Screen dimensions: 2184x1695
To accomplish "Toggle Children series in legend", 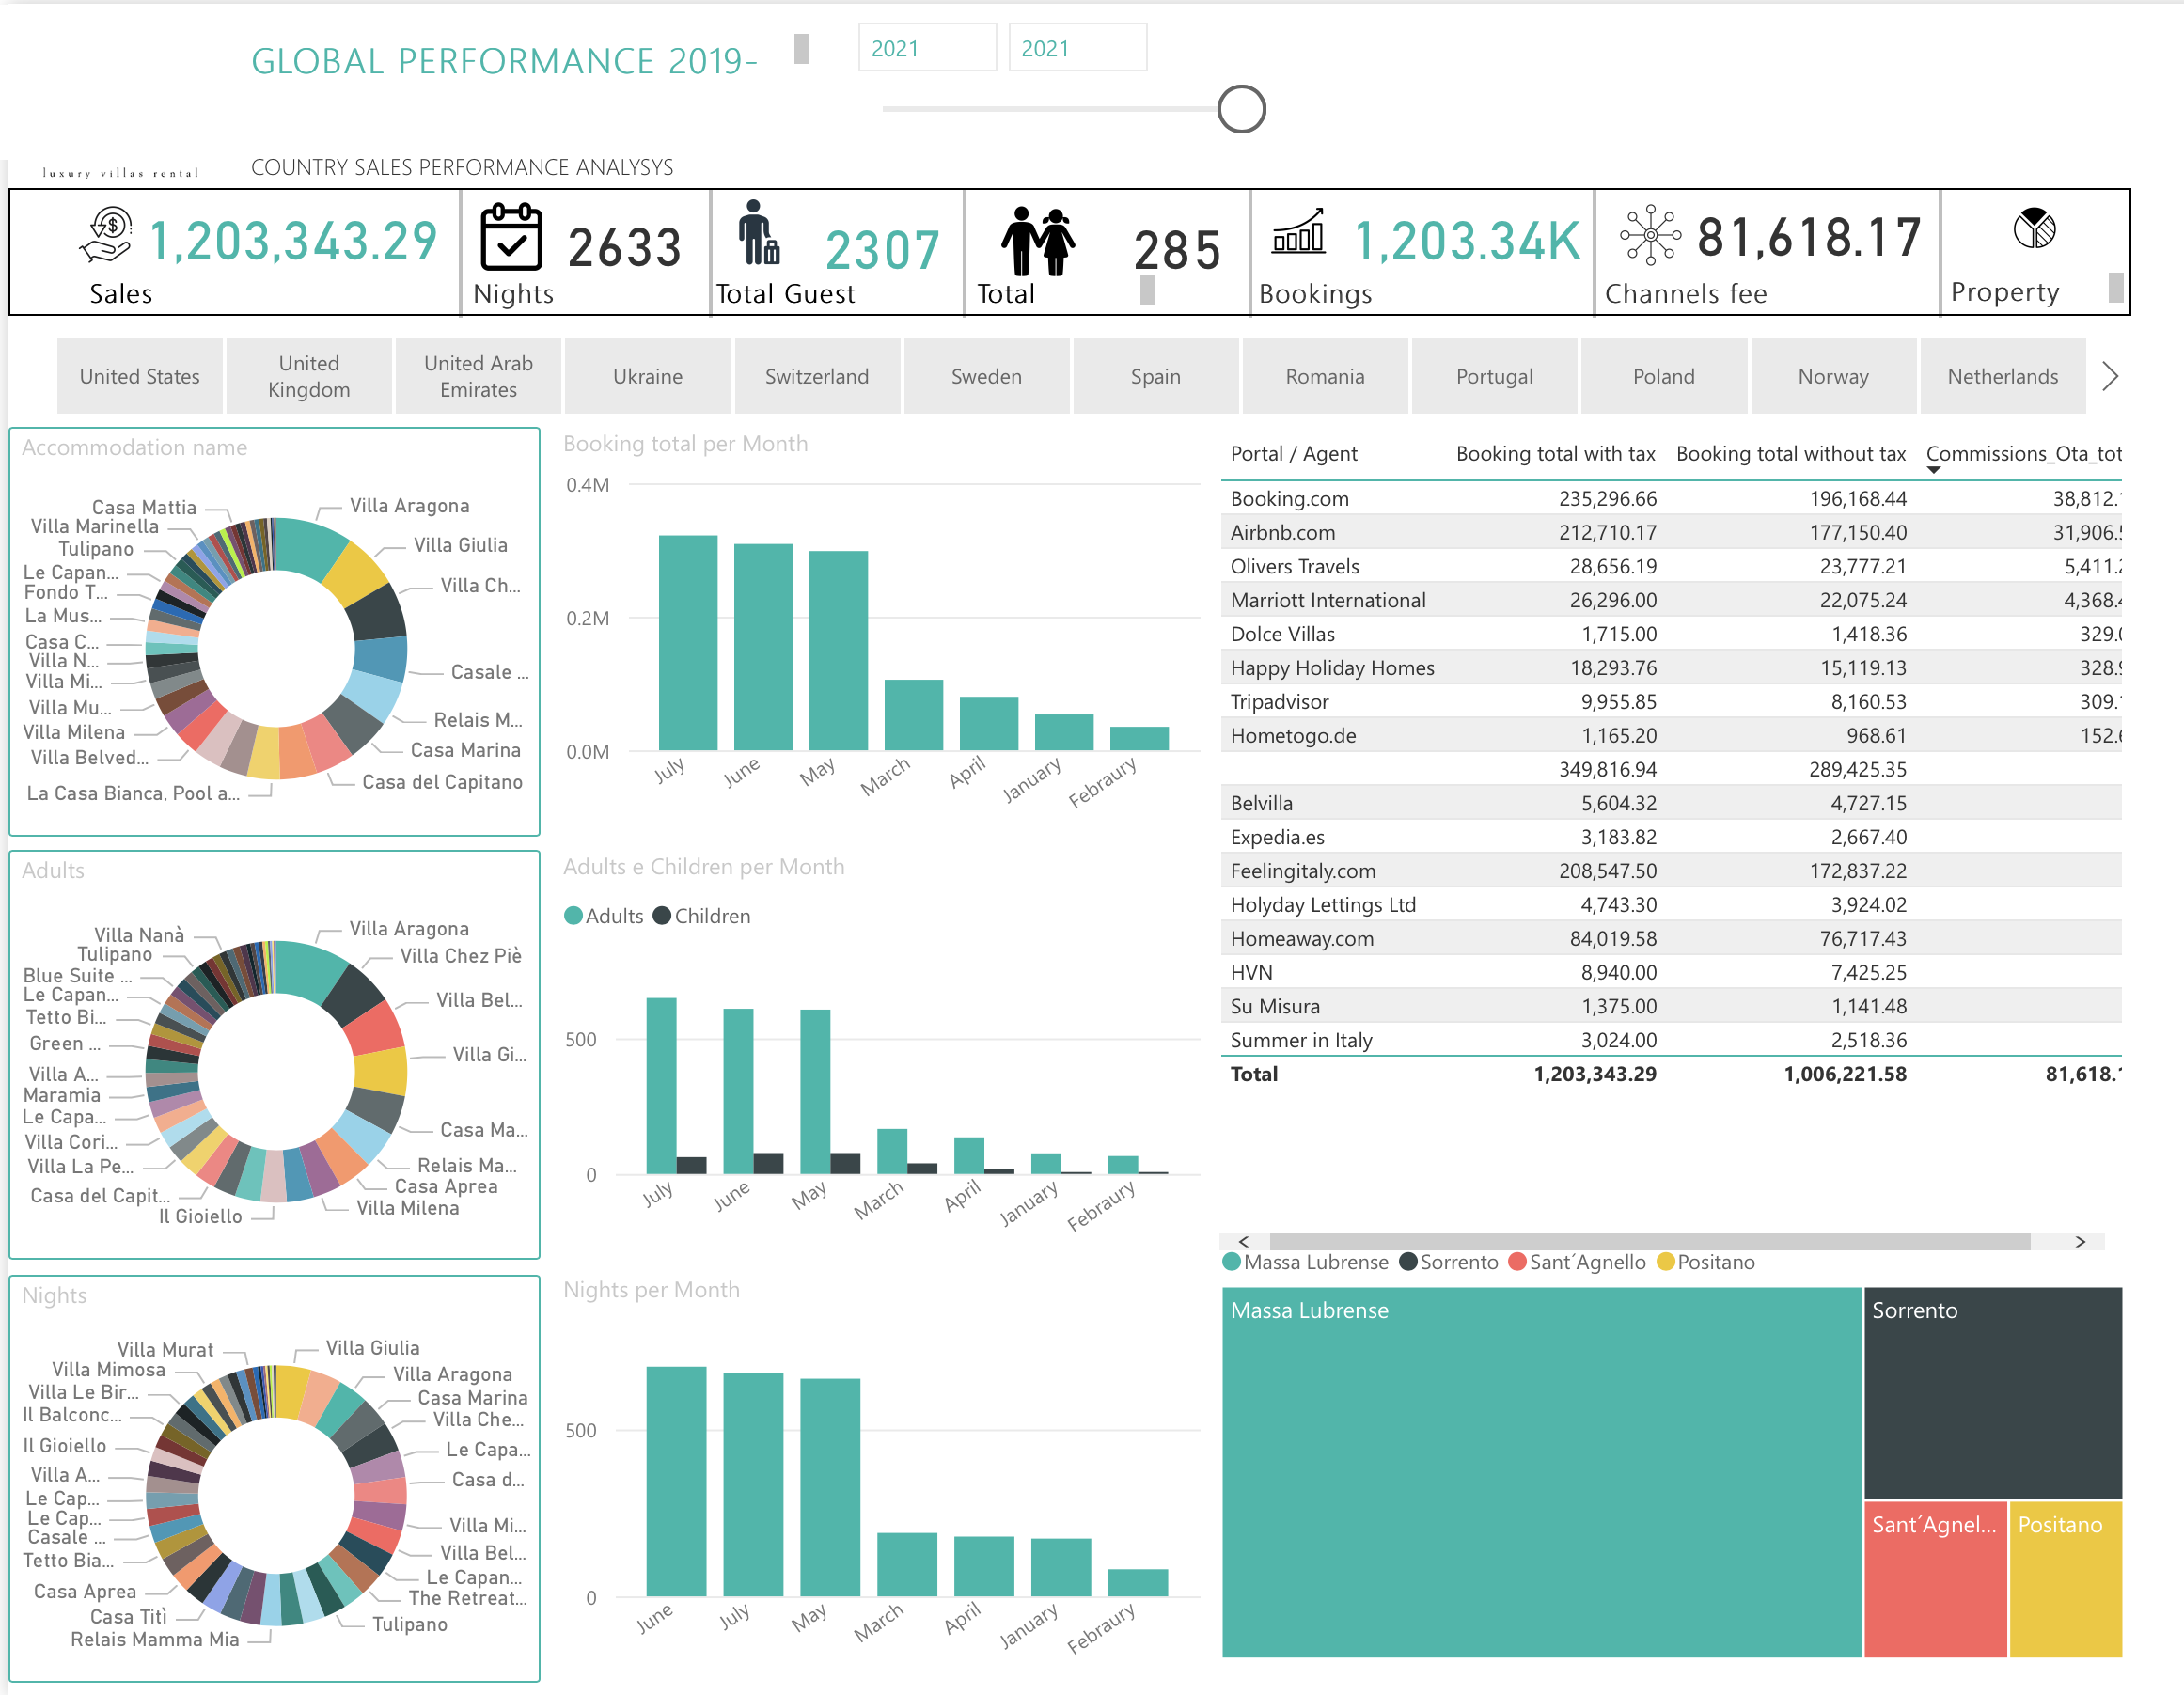I will point(702,916).
